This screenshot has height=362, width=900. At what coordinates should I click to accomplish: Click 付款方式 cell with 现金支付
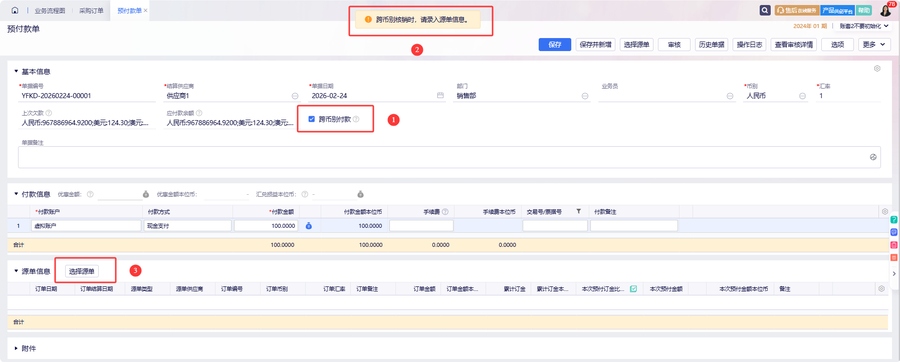click(188, 226)
